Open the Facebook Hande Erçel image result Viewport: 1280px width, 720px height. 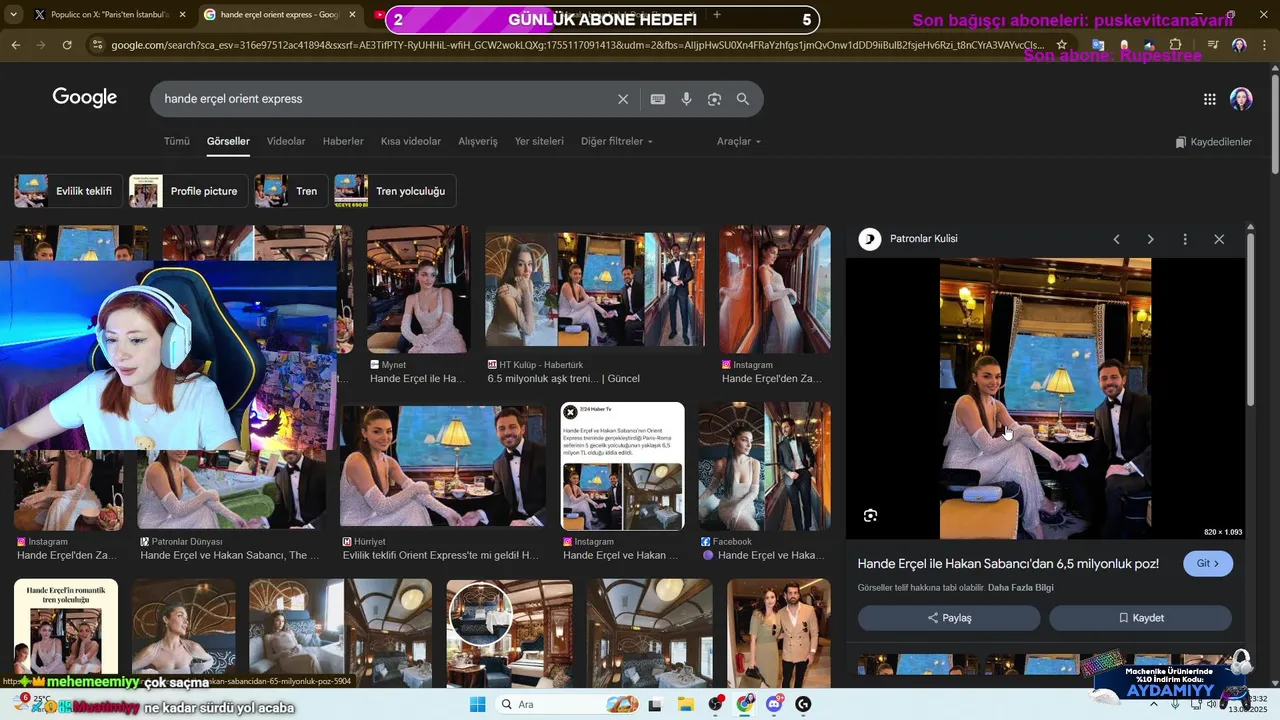tap(764, 466)
